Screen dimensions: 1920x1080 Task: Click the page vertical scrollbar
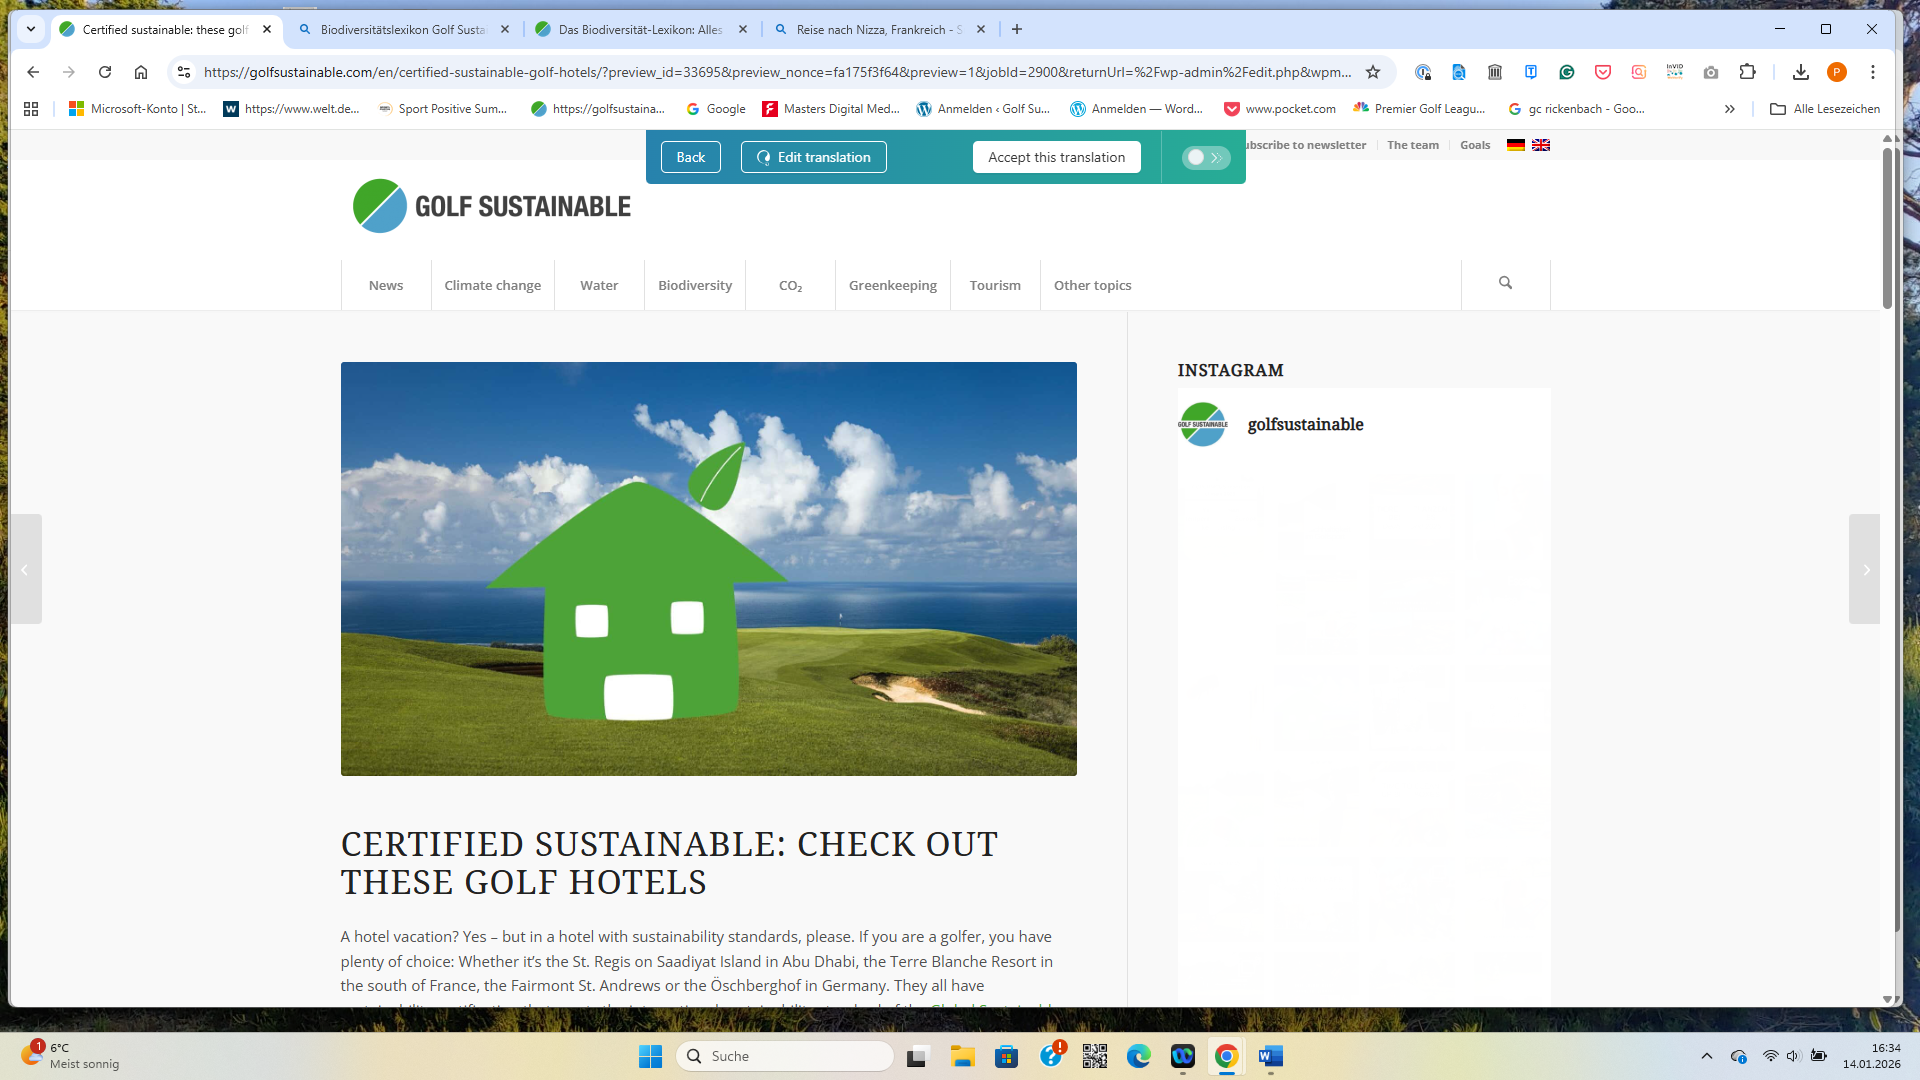click(1887, 230)
